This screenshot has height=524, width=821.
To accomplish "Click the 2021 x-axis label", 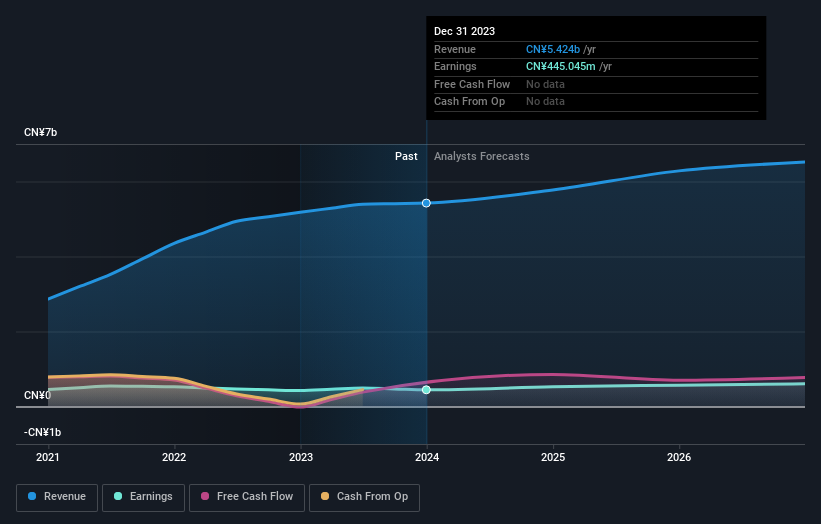I will [x=48, y=458].
